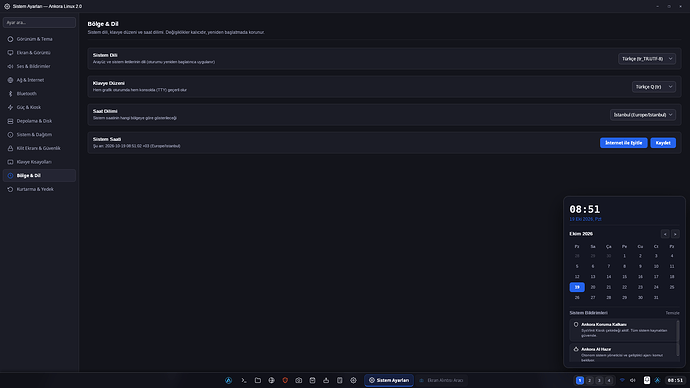Go to Ses & Bildirimler settings
The height and width of the screenshot is (388, 690).
[39, 66]
